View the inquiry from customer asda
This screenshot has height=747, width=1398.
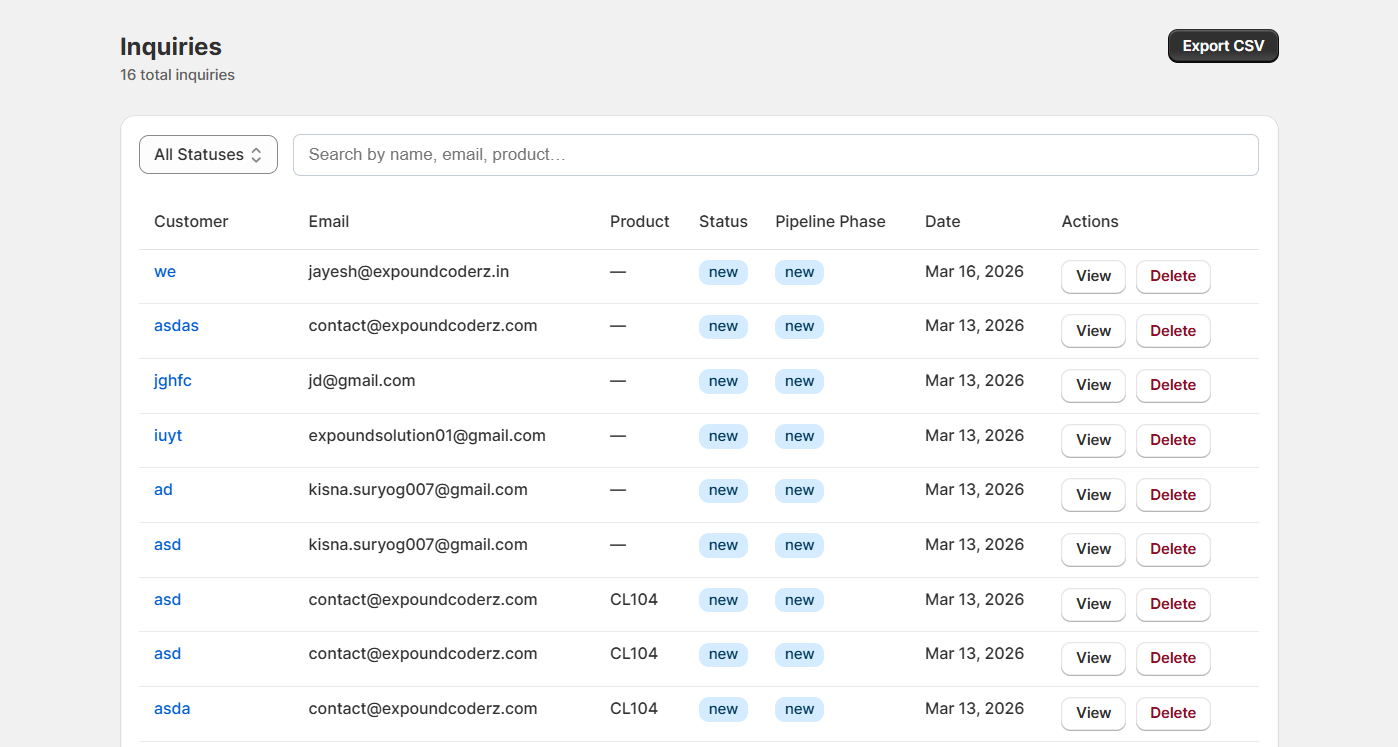1093,713
